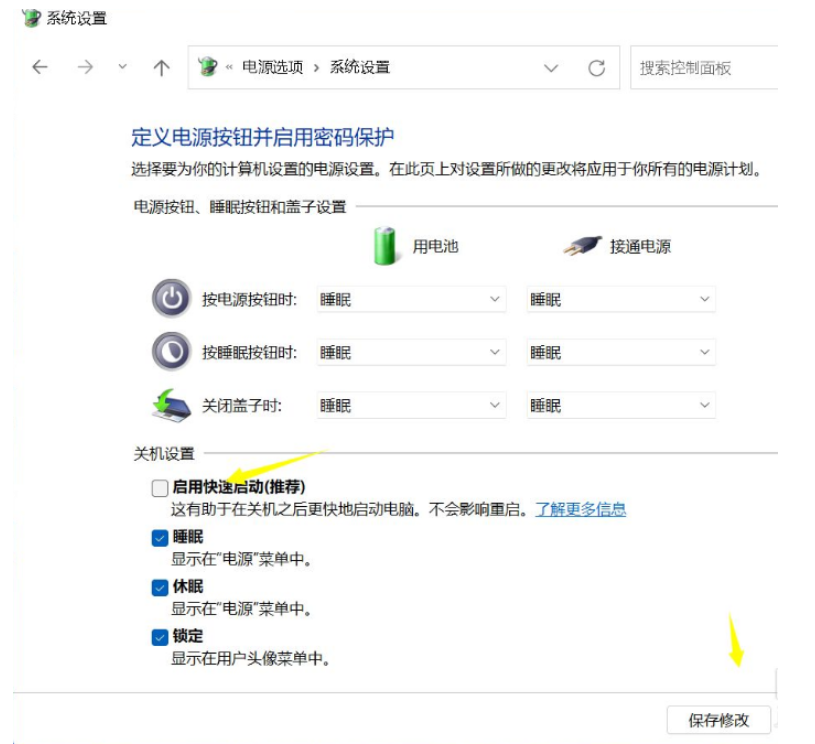The image size is (815, 744).
Task: Select 电源选项 in the breadcrumb
Action: [272, 68]
